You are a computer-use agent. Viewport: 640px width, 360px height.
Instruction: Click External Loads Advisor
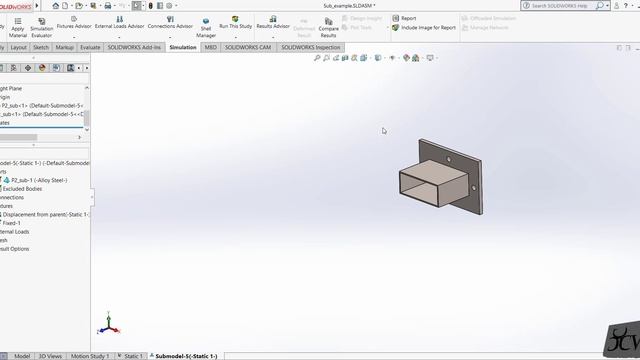[120, 22]
